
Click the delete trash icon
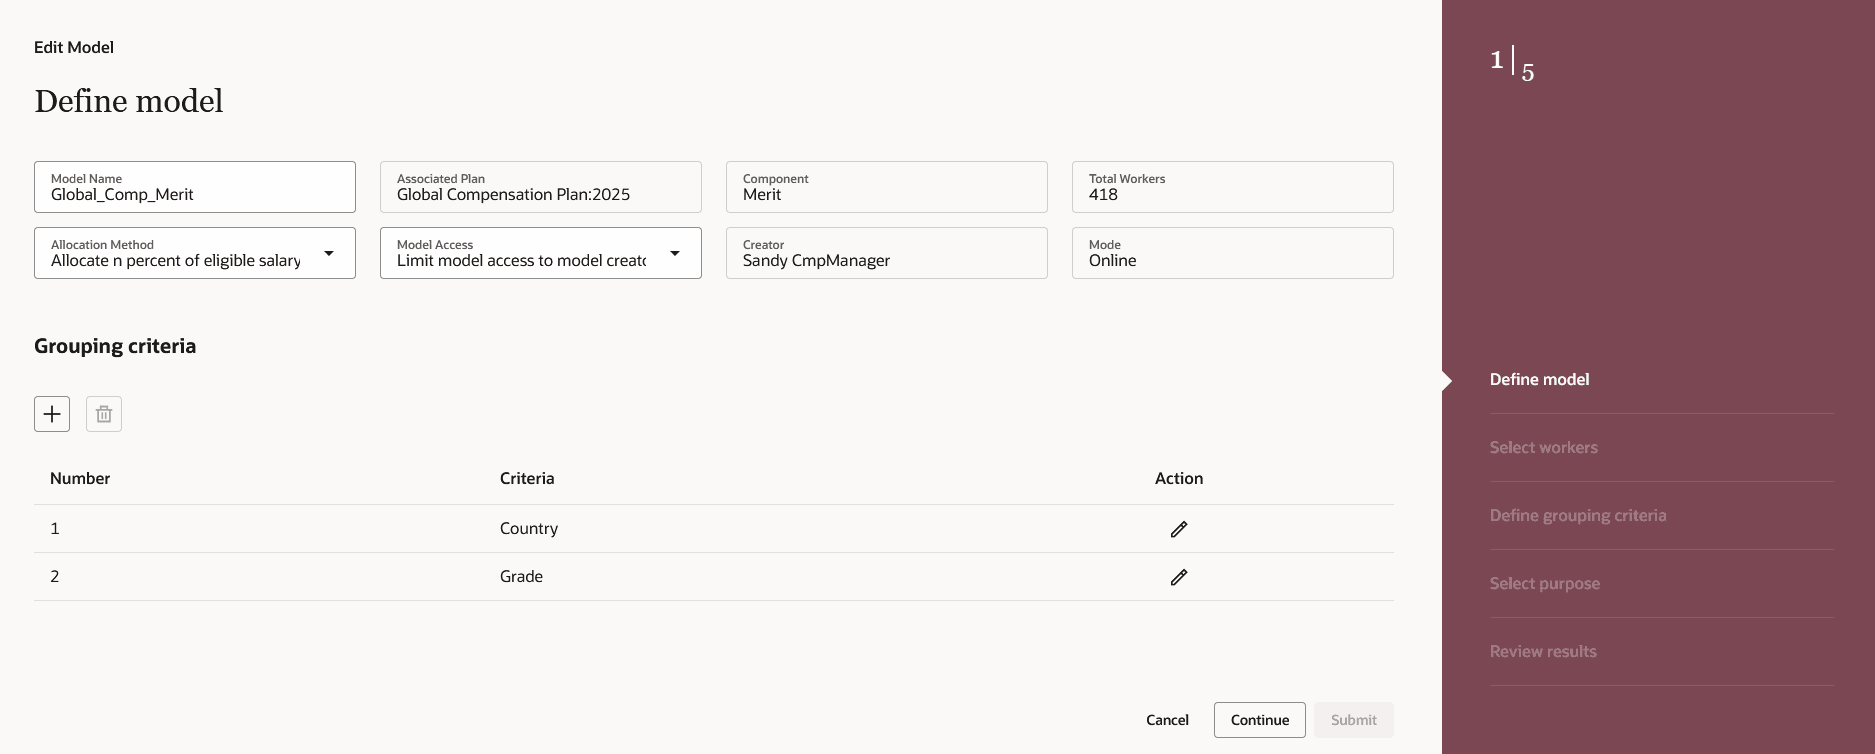pyautogui.click(x=104, y=414)
